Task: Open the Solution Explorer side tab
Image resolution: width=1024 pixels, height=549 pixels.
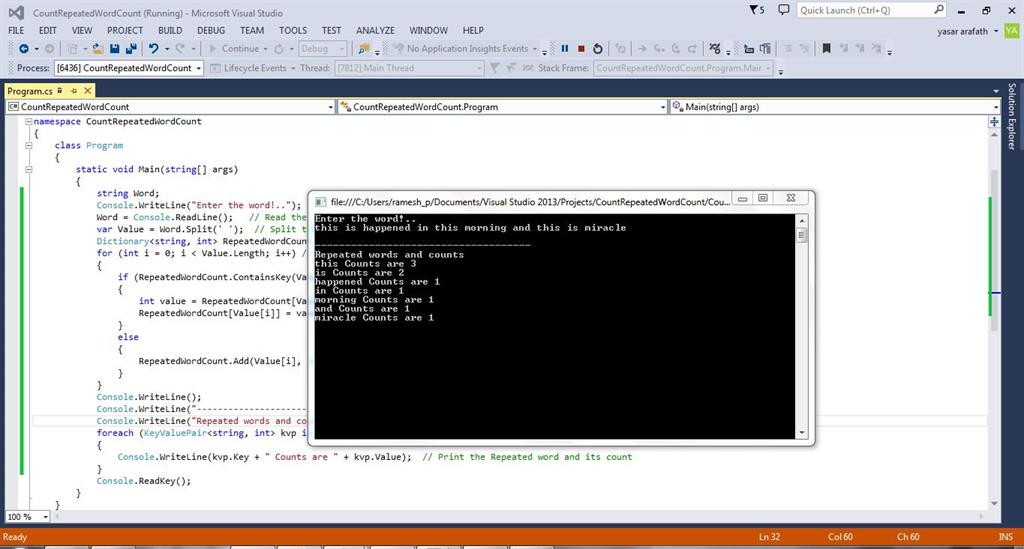Action: coord(1012,118)
